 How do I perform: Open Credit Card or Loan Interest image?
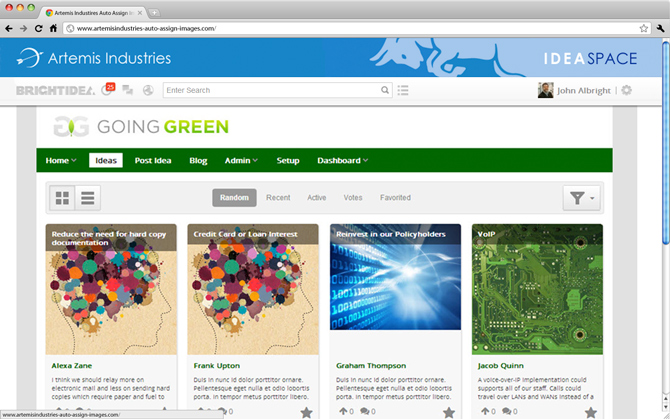point(253,289)
